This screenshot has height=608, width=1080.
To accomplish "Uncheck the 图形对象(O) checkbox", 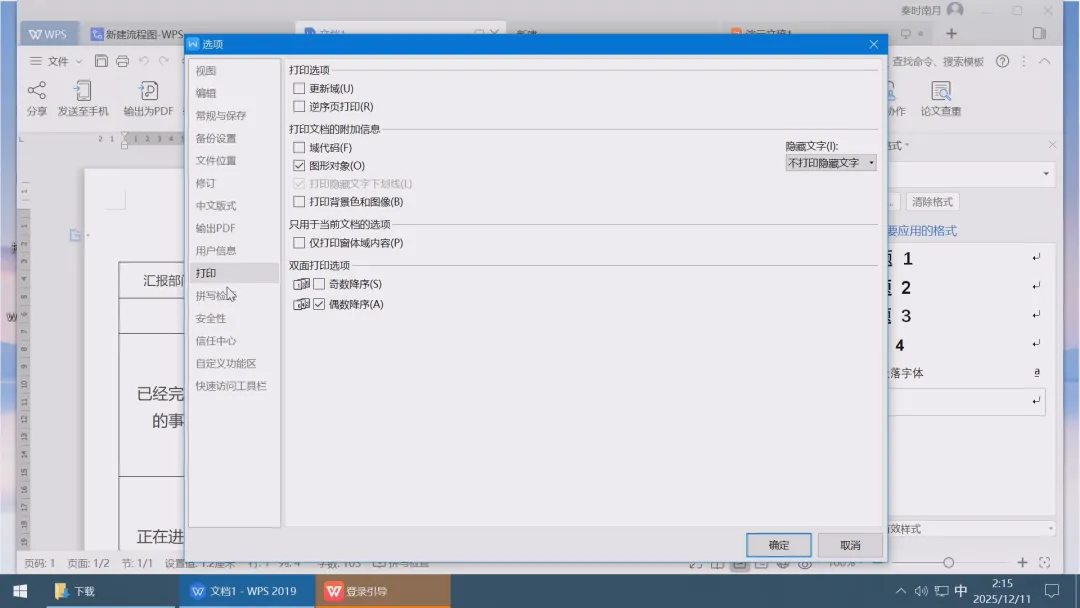I will (299, 165).
